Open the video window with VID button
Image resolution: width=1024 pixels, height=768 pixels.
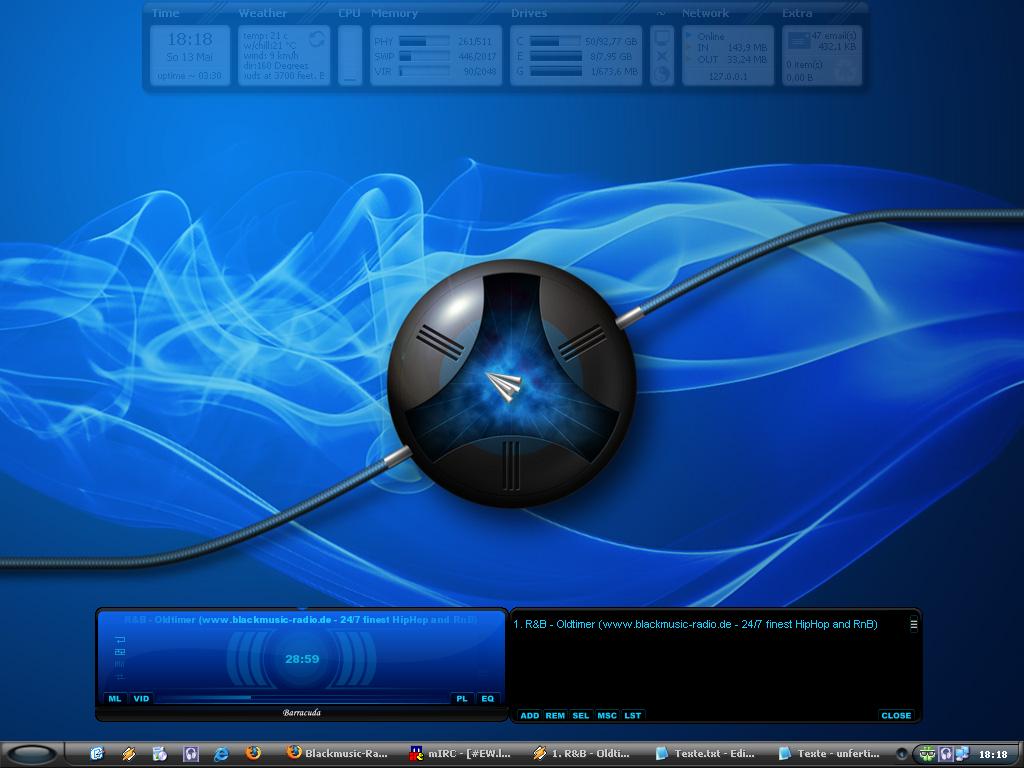(141, 698)
